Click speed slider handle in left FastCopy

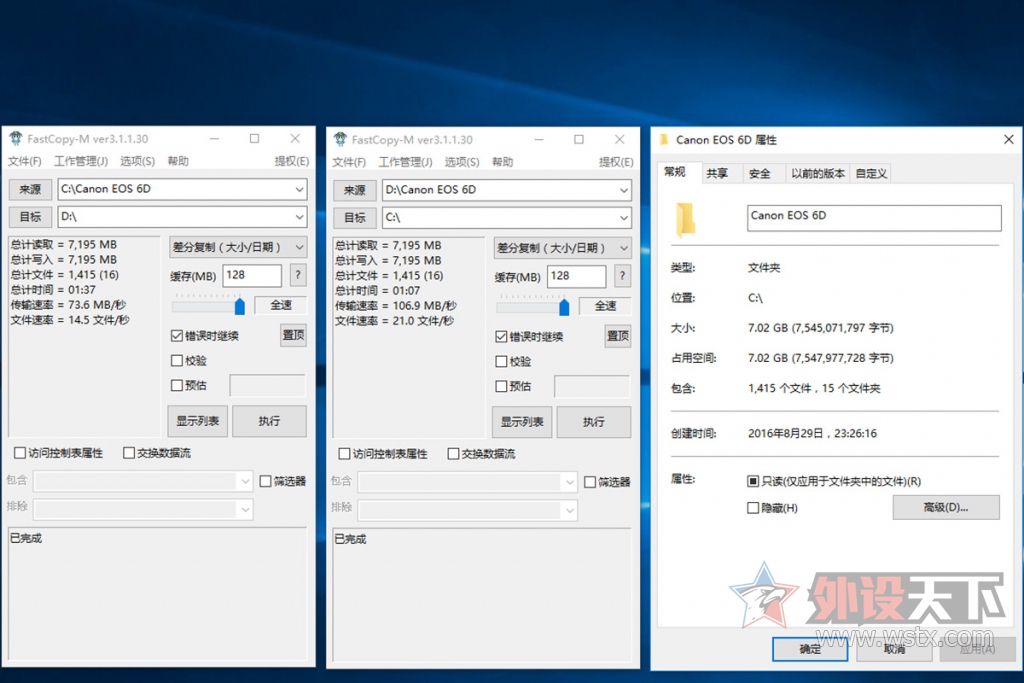240,306
